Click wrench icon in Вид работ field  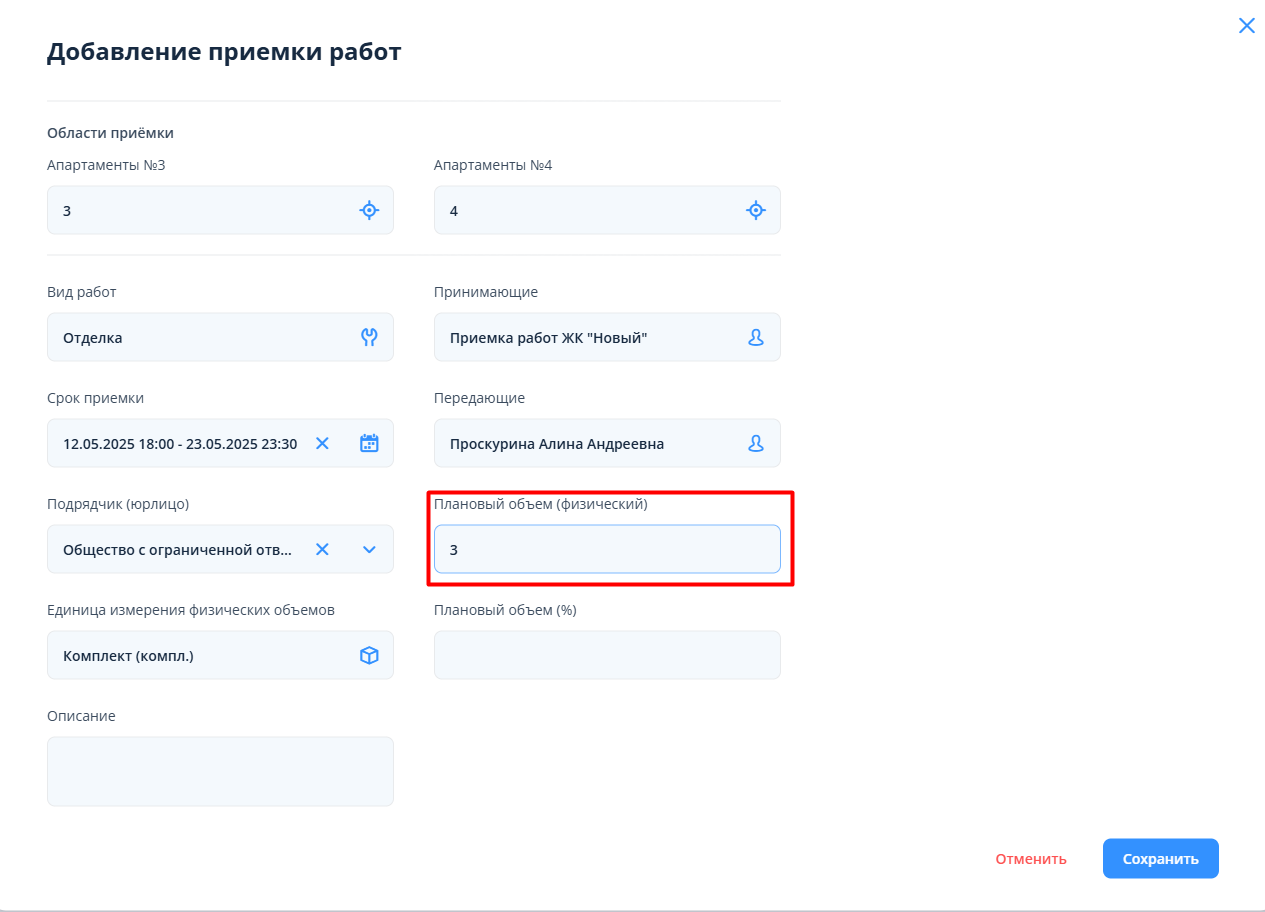click(x=369, y=337)
